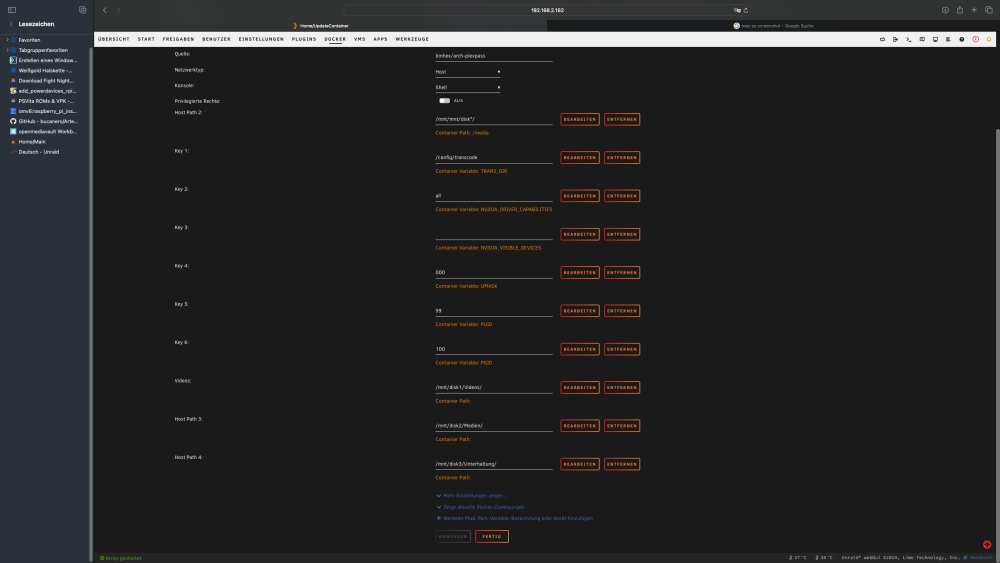Click the red back-to-top arrow icon
This screenshot has width=1000, height=563.
(x=987, y=545)
